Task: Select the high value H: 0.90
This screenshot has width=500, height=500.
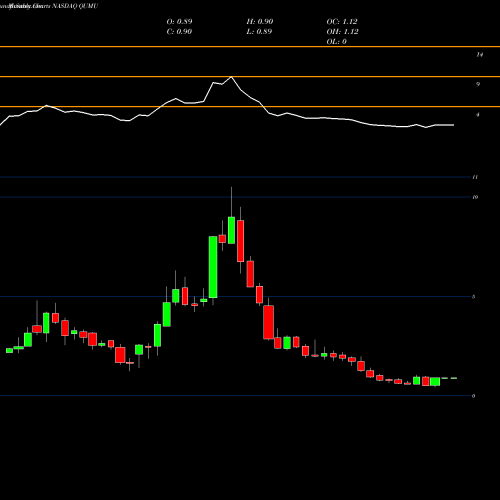Action: [260, 22]
